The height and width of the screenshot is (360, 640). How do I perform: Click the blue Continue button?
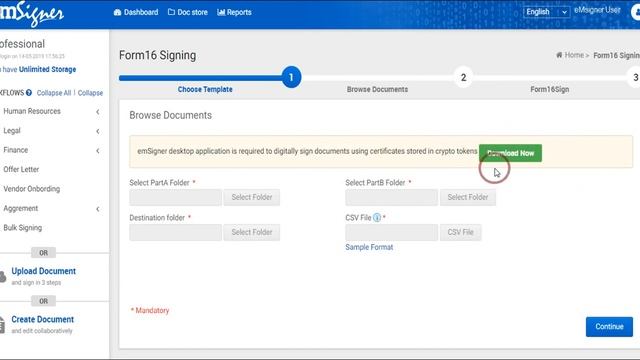[x=609, y=327]
